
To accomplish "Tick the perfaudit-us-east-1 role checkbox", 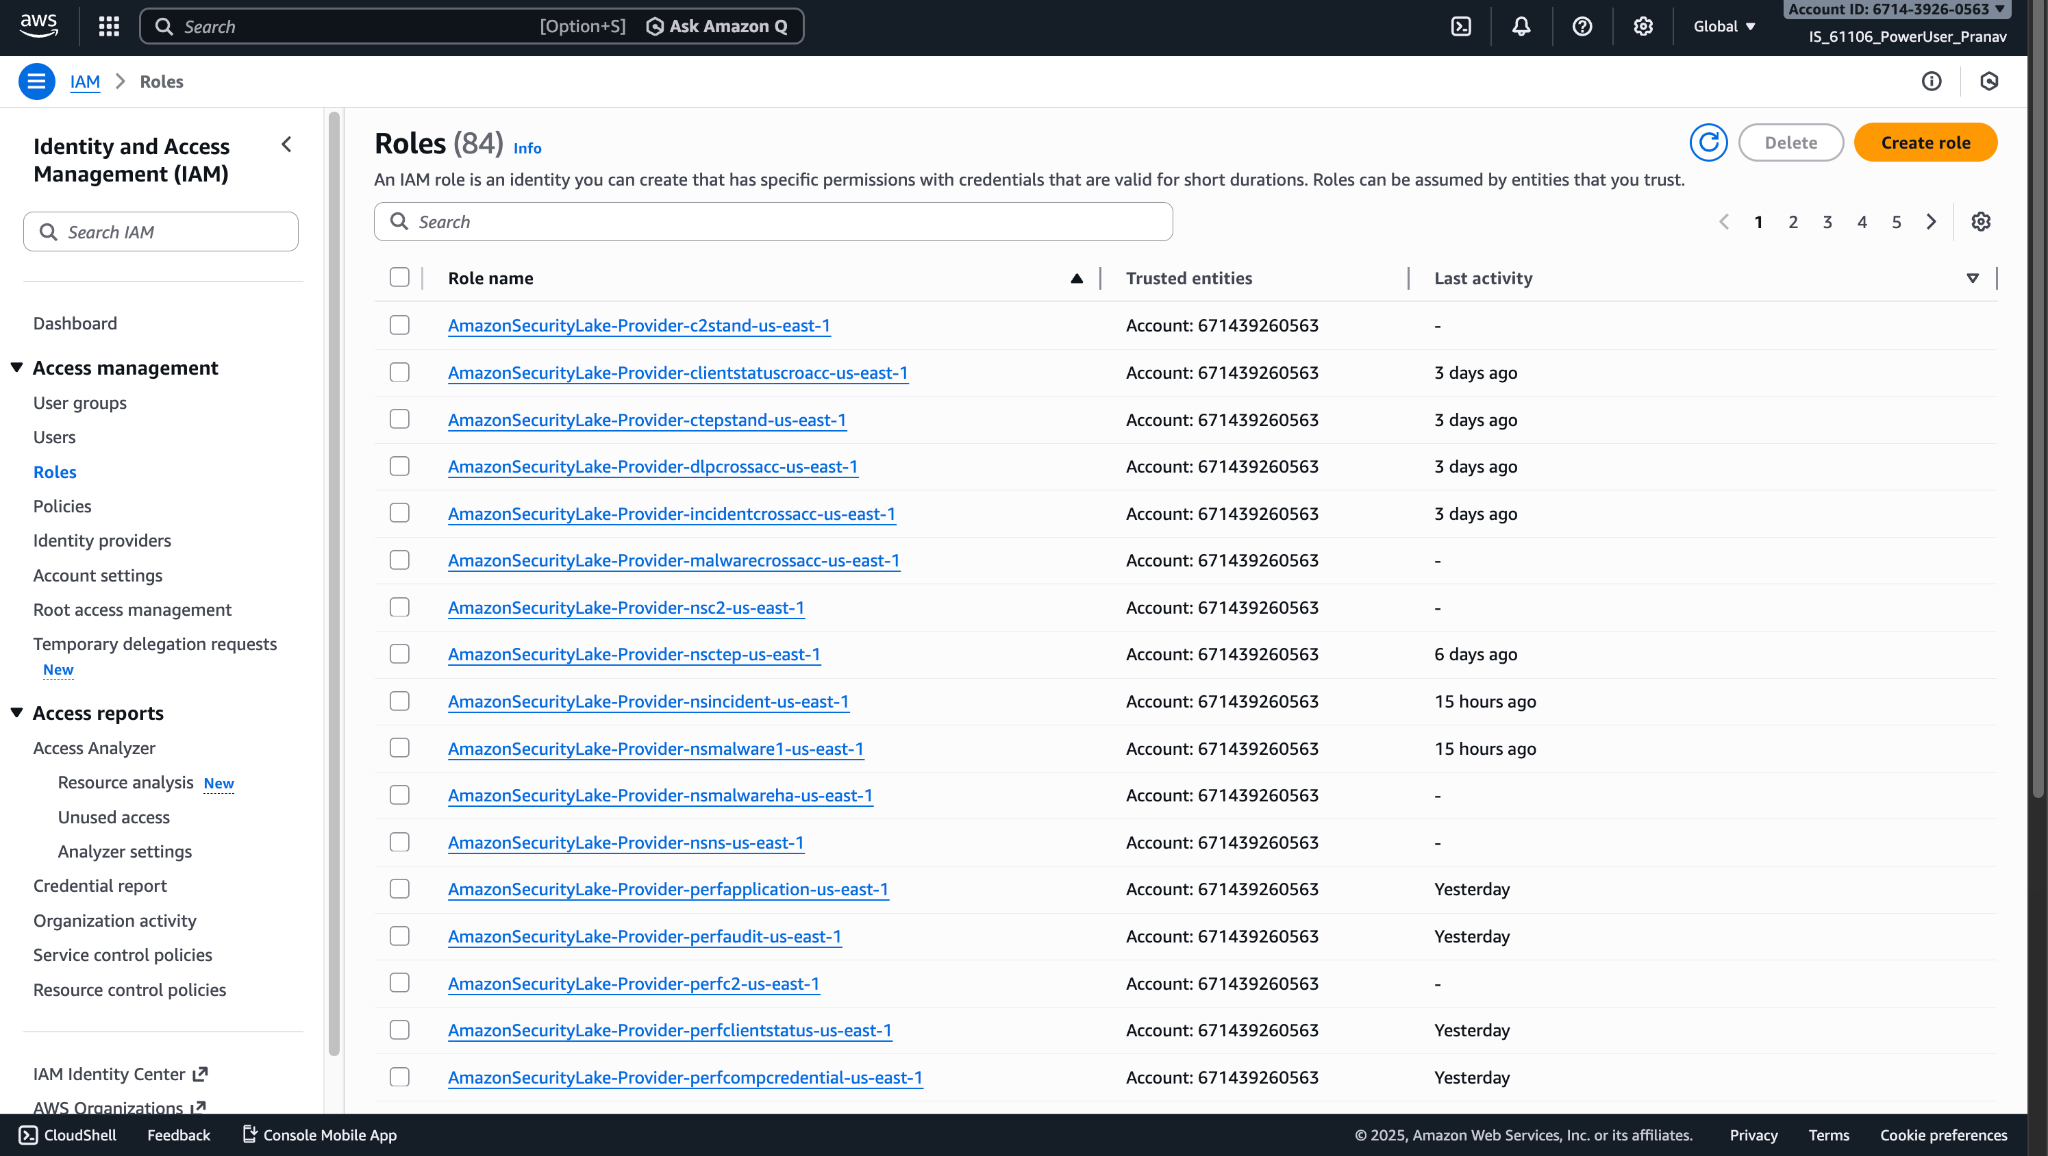I will coord(400,937).
